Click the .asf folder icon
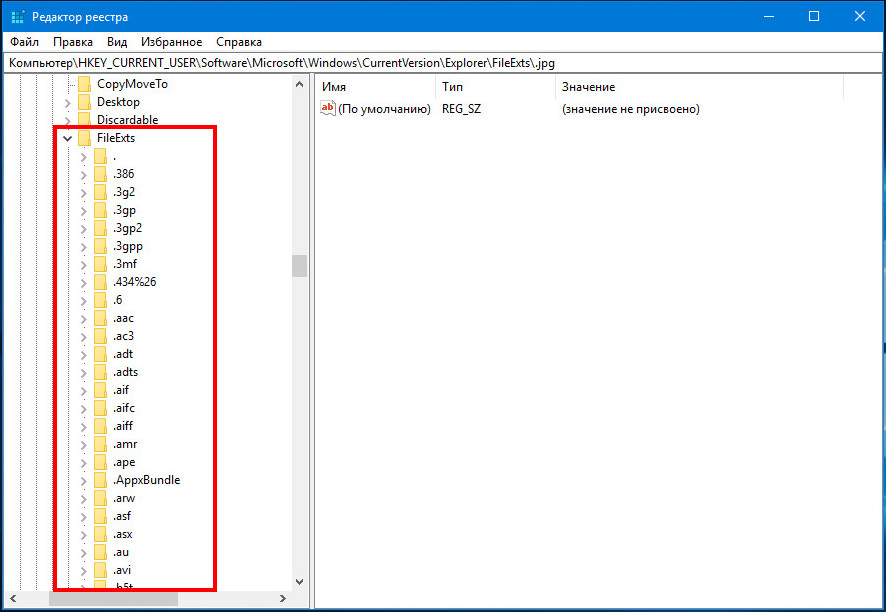 click(x=100, y=516)
